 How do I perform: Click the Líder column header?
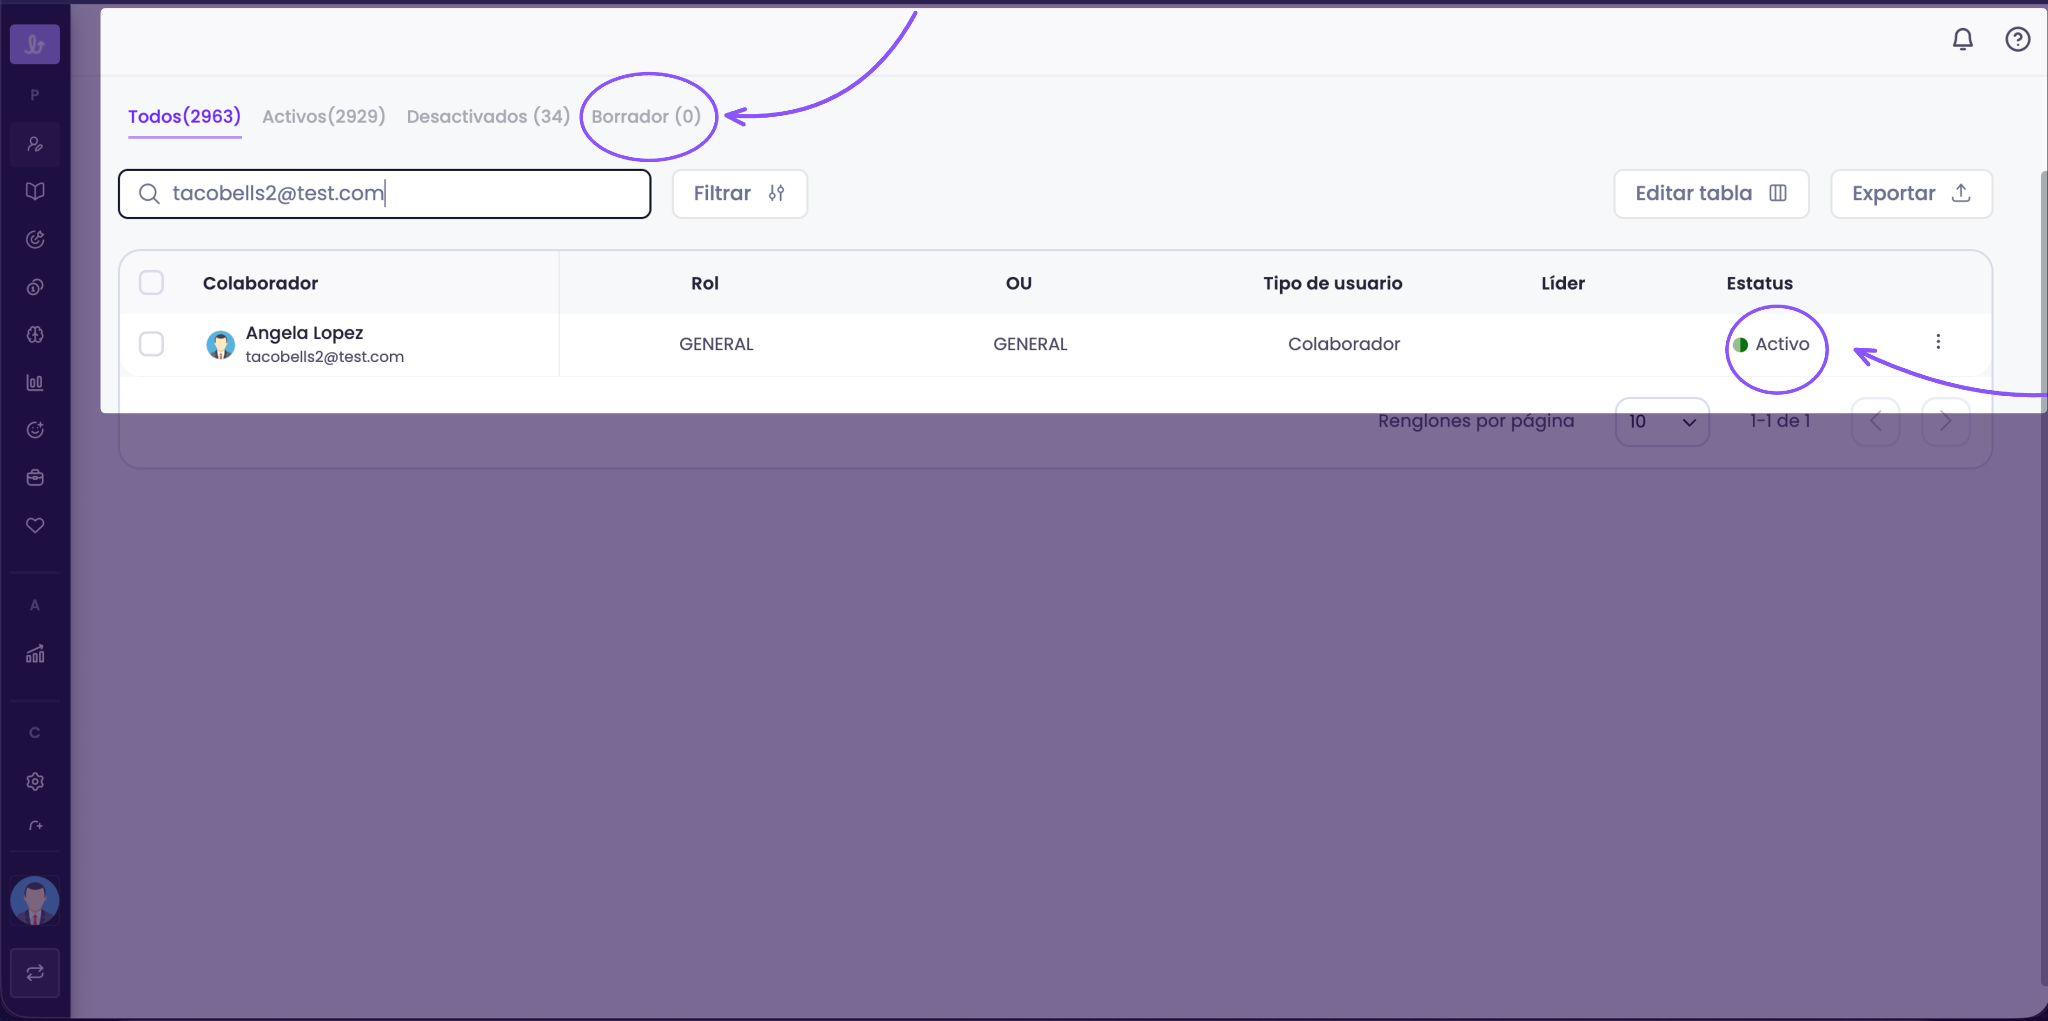click(1563, 283)
